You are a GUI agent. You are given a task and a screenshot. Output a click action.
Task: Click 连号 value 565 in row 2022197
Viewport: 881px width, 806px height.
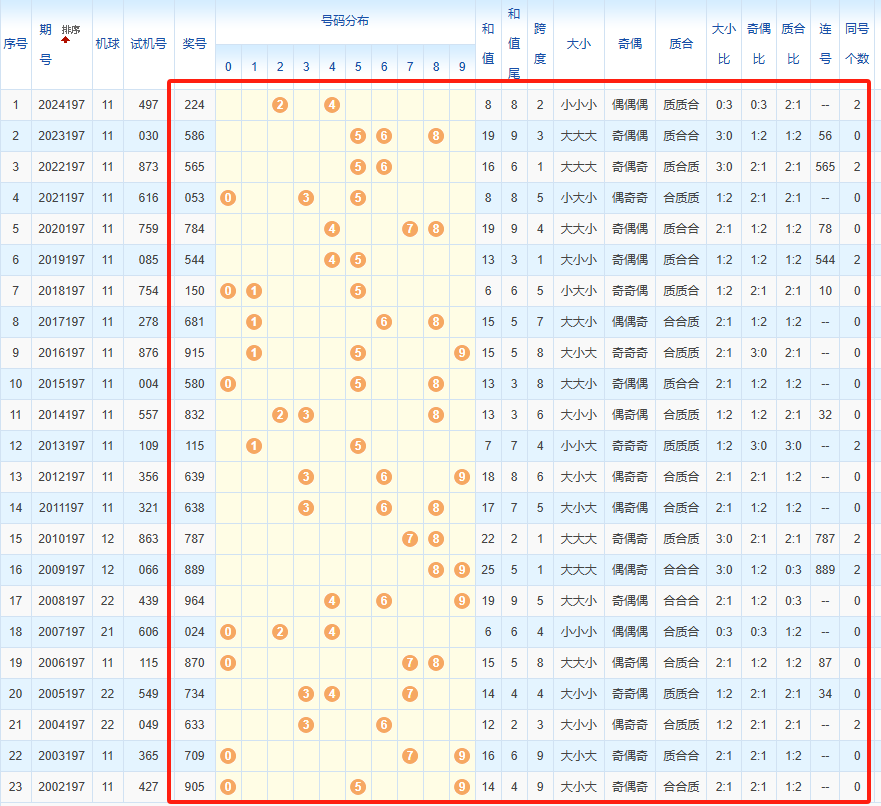point(825,167)
